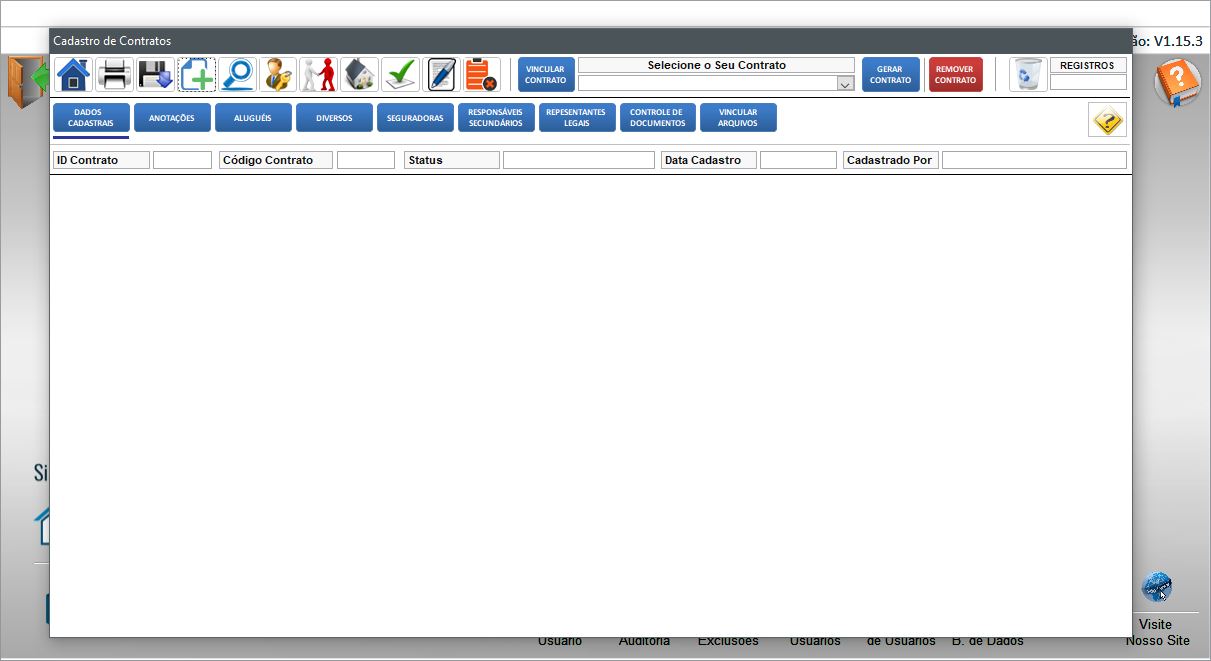The height and width of the screenshot is (661, 1211).
Task: Switch to the Anotações tab
Action: [x=172, y=118]
